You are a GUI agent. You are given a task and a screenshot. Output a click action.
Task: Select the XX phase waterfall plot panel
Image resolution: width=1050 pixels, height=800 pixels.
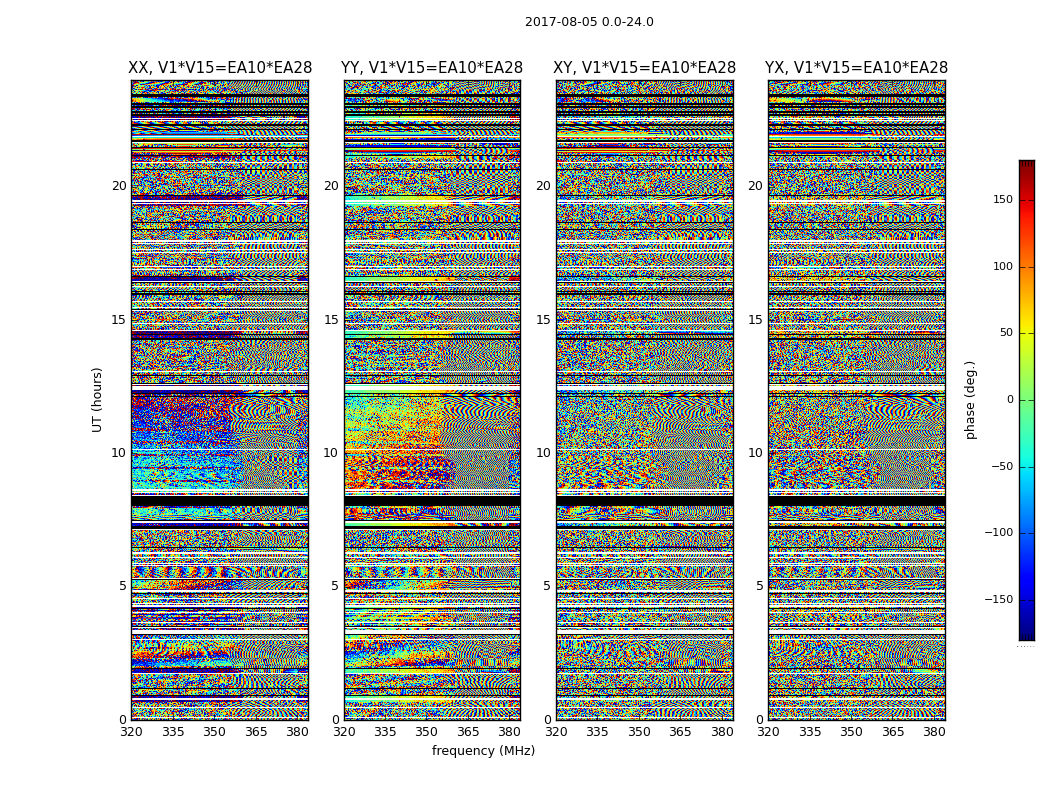click(x=220, y=400)
